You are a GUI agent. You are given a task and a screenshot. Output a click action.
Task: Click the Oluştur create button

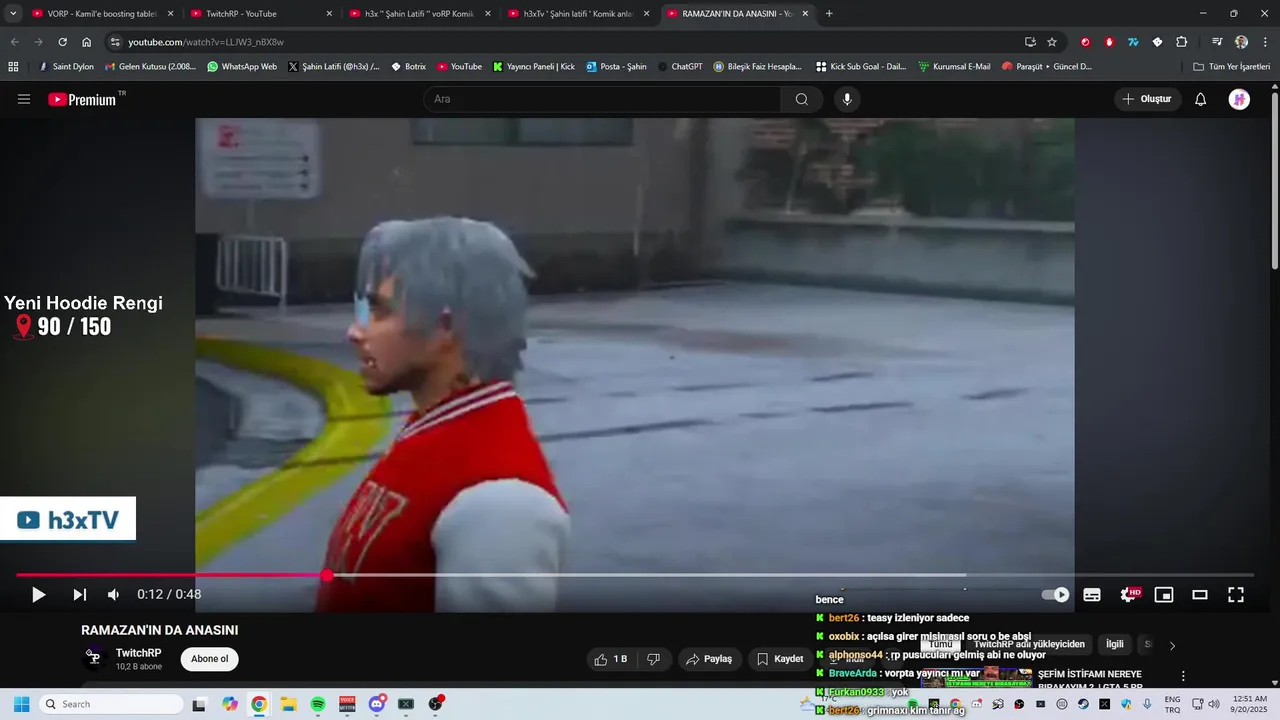tap(1147, 99)
